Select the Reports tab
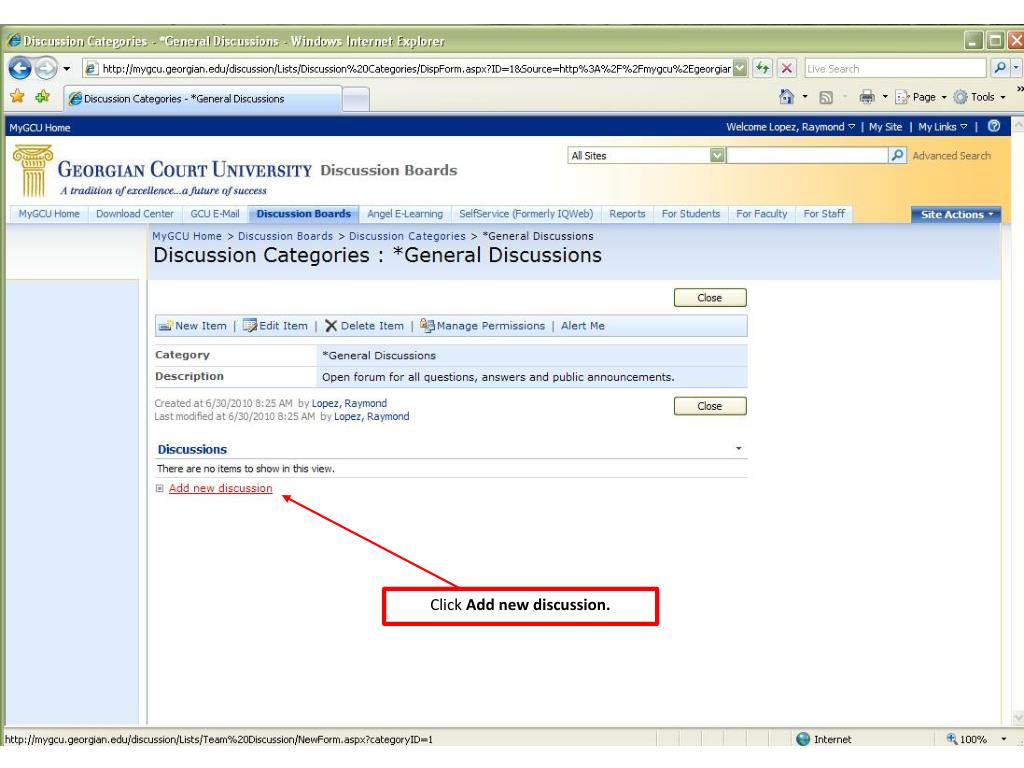 [627, 214]
